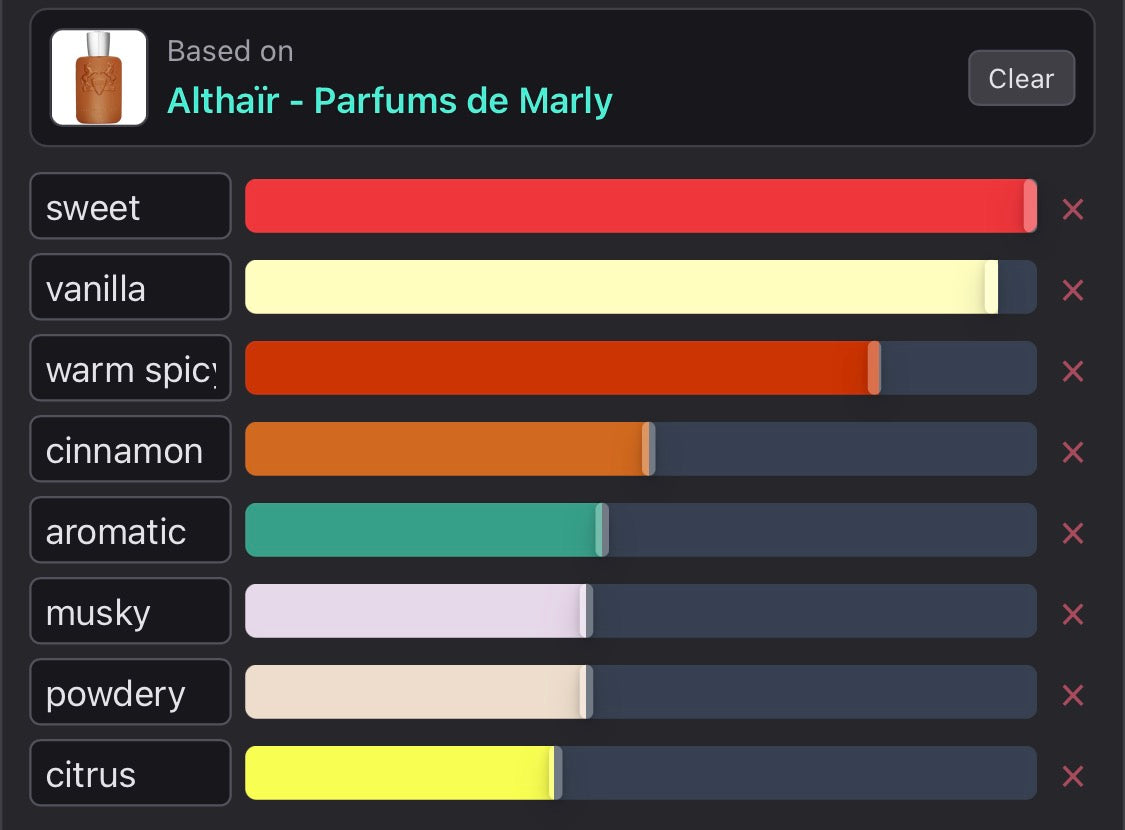
Task: Delete the aromatic accord row
Action: (x=1073, y=534)
